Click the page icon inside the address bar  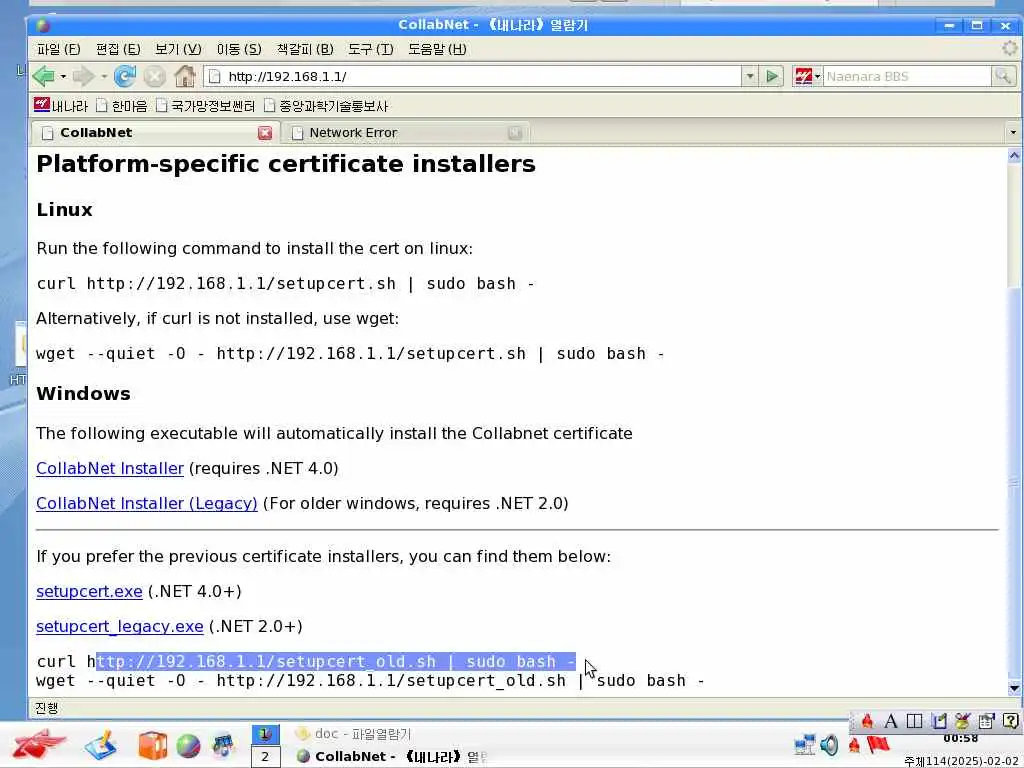click(214, 76)
